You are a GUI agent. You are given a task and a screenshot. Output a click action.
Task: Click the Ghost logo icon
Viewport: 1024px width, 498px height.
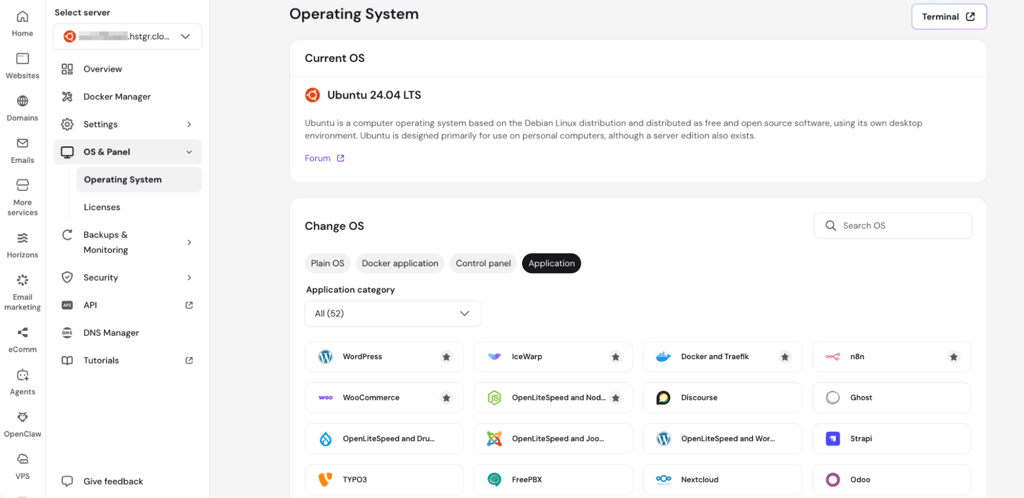click(x=833, y=397)
